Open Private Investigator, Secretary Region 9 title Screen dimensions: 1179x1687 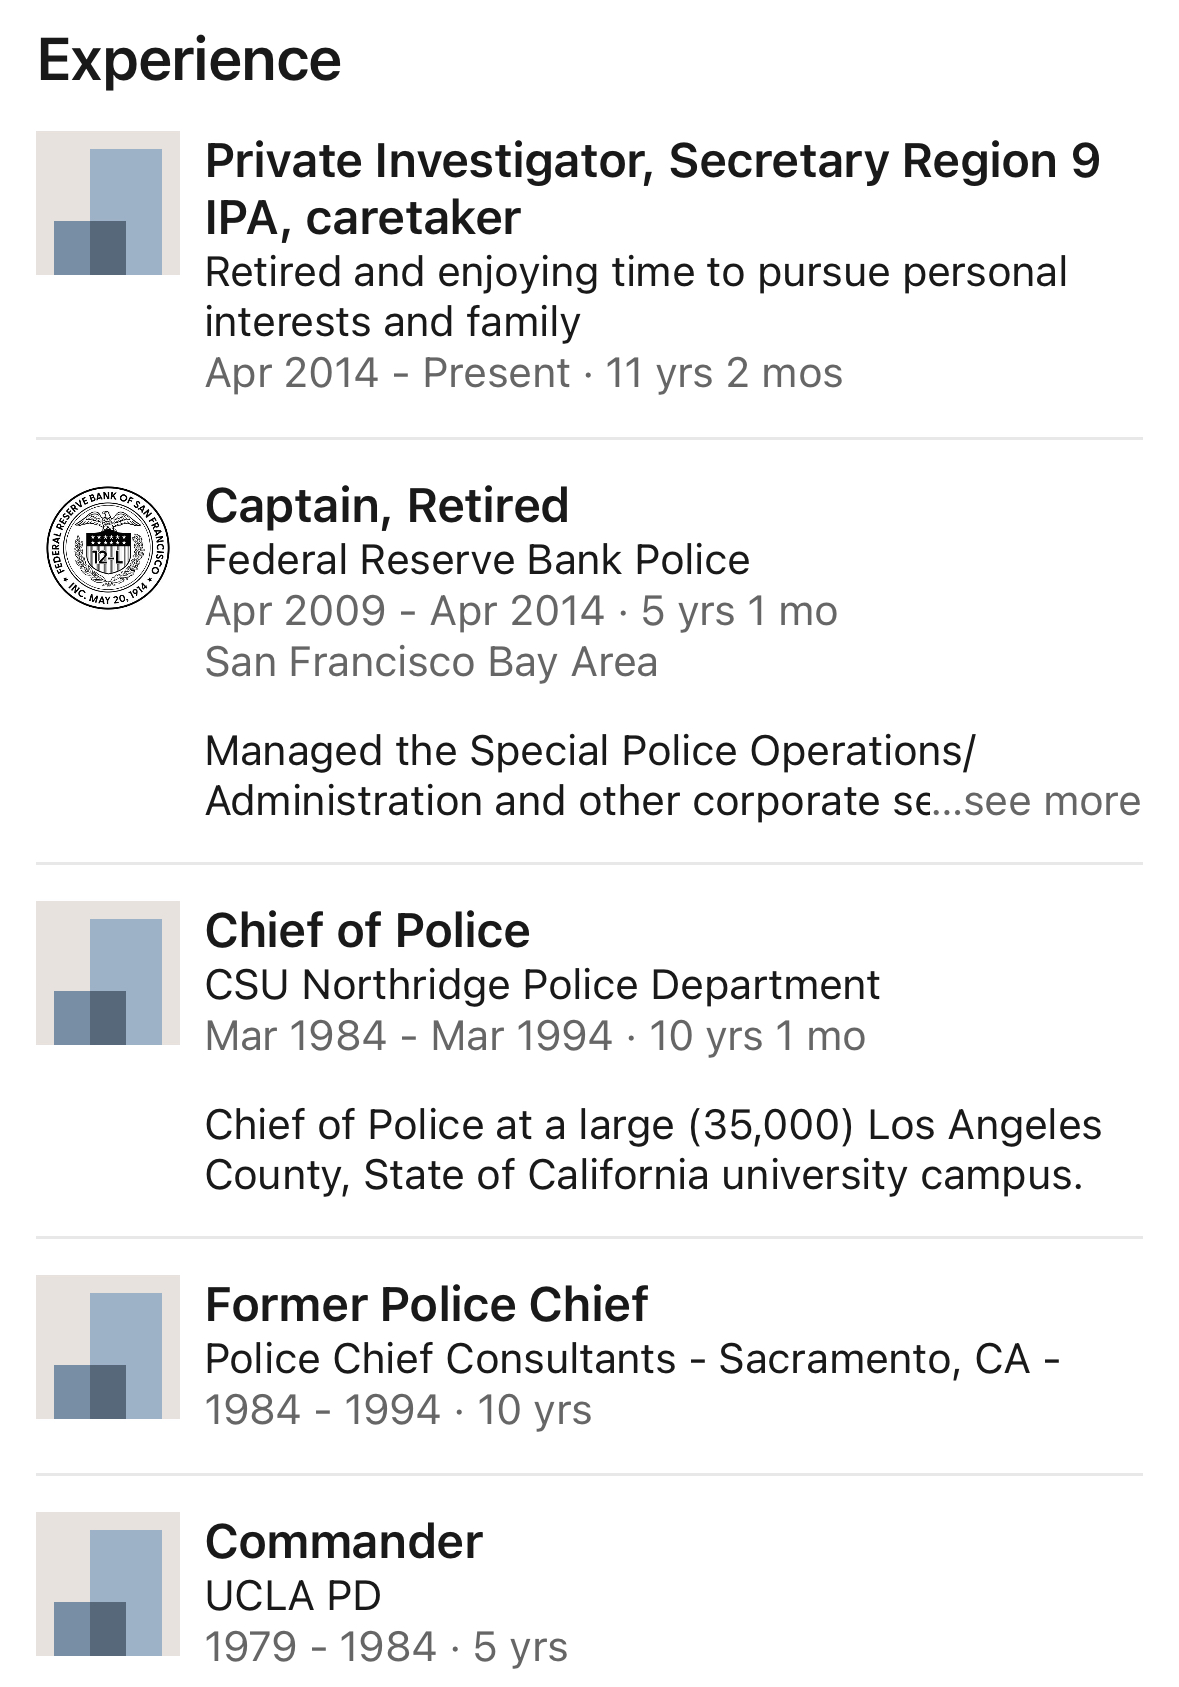tap(652, 189)
